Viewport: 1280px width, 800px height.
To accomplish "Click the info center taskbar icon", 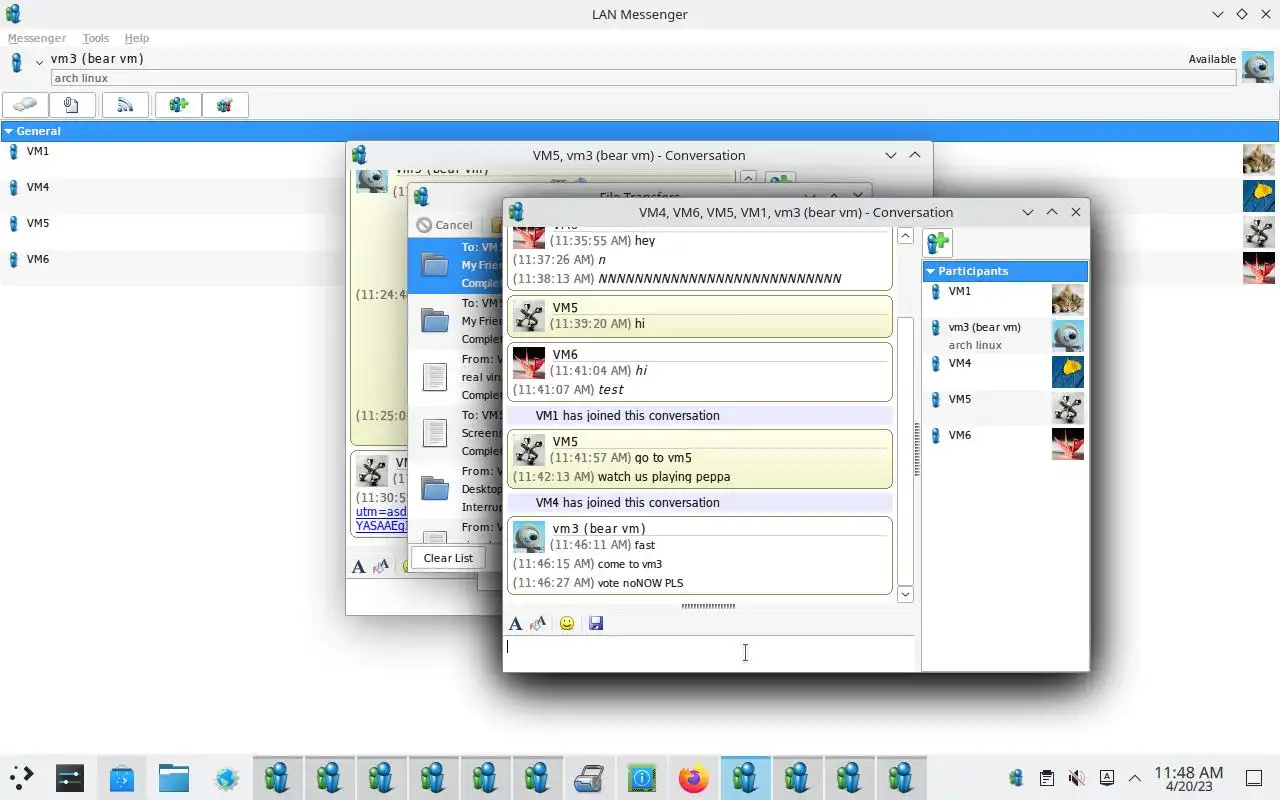I will click(641, 778).
